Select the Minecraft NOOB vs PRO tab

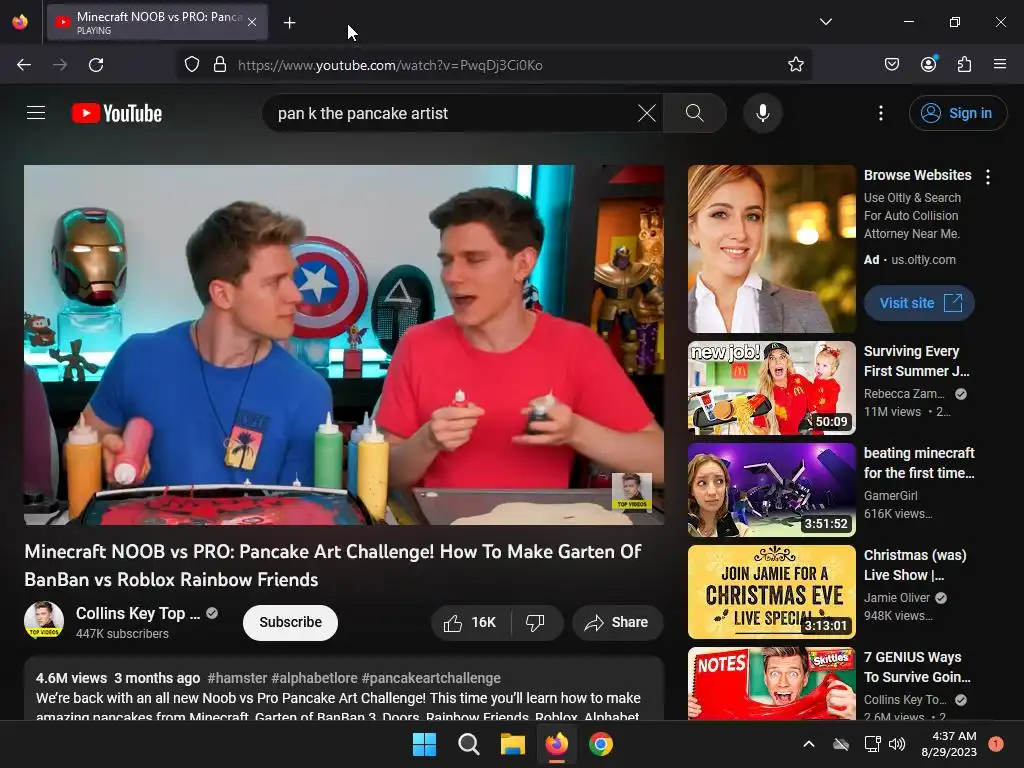(157, 23)
